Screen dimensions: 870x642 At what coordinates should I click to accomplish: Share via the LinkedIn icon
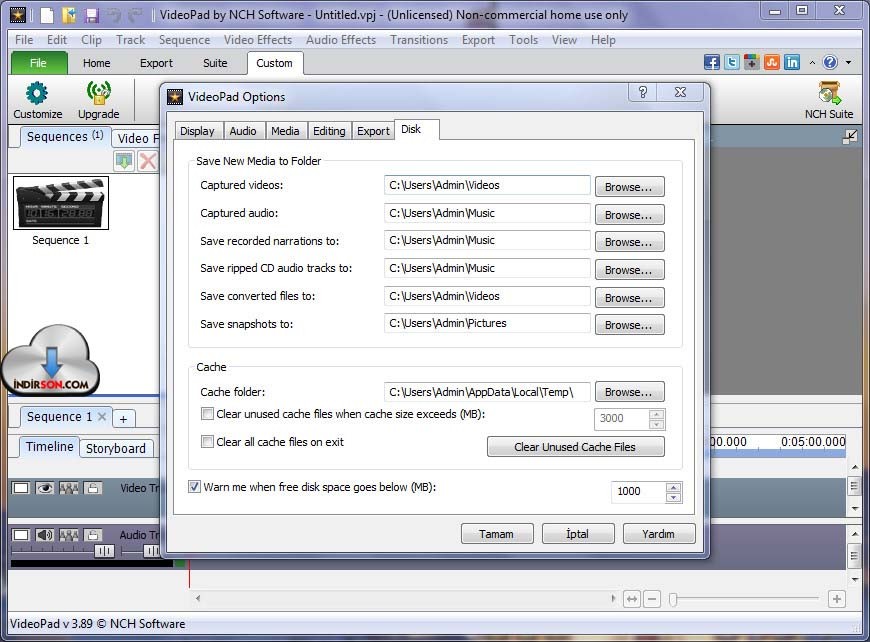pyautogui.click(x=792, y=62)
